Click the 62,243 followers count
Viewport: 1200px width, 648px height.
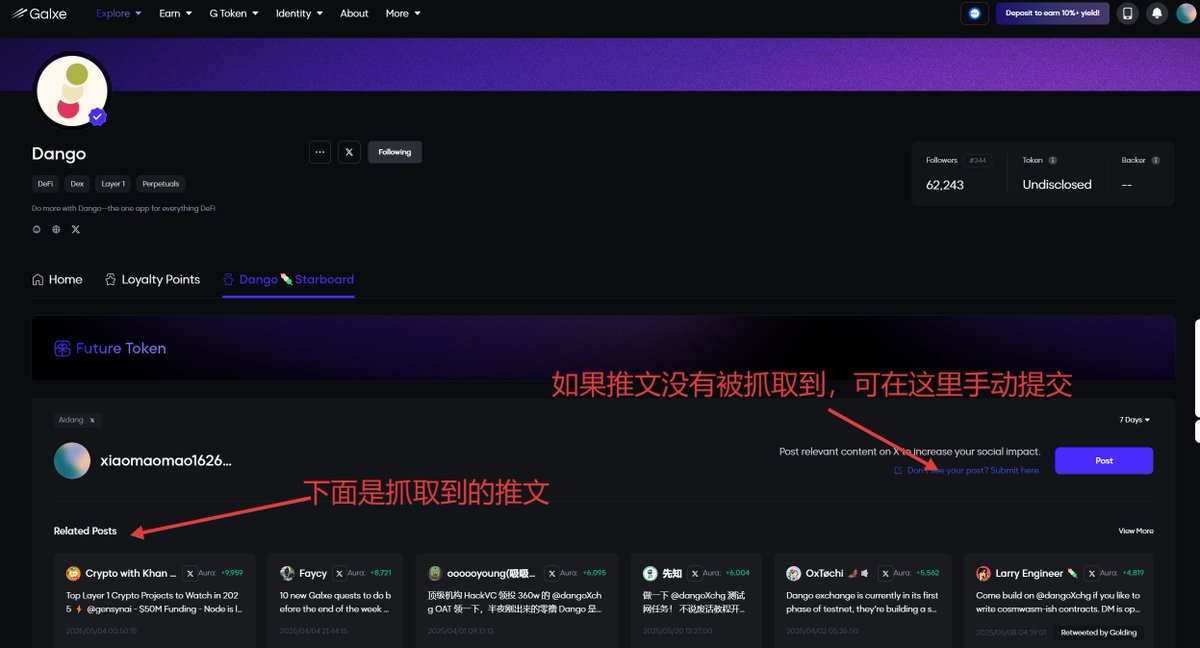point(945,185)
